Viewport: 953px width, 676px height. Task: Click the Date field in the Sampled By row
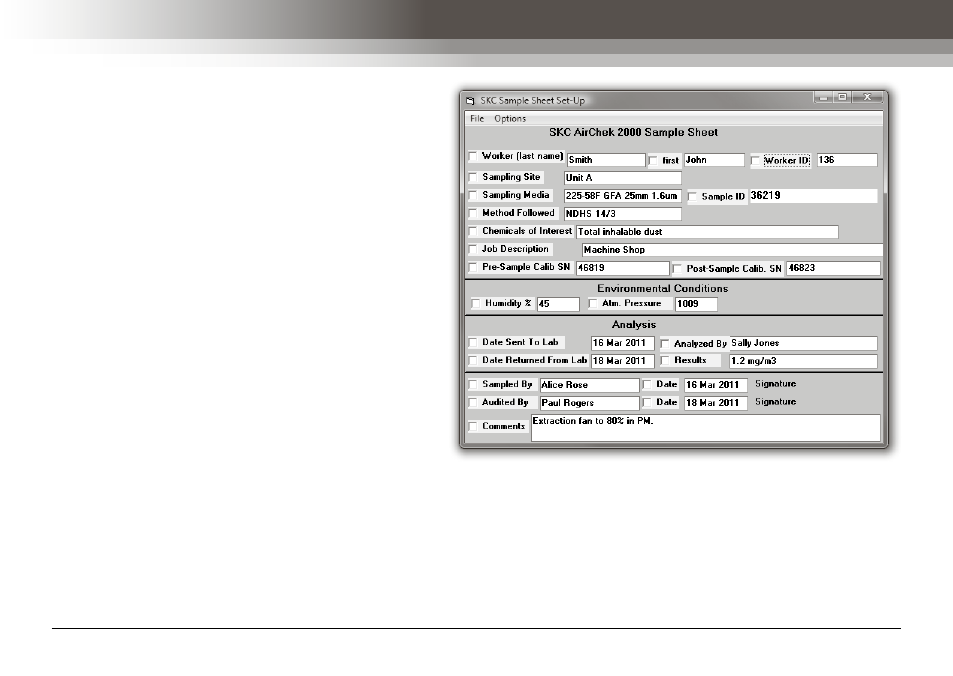point(715,385)
